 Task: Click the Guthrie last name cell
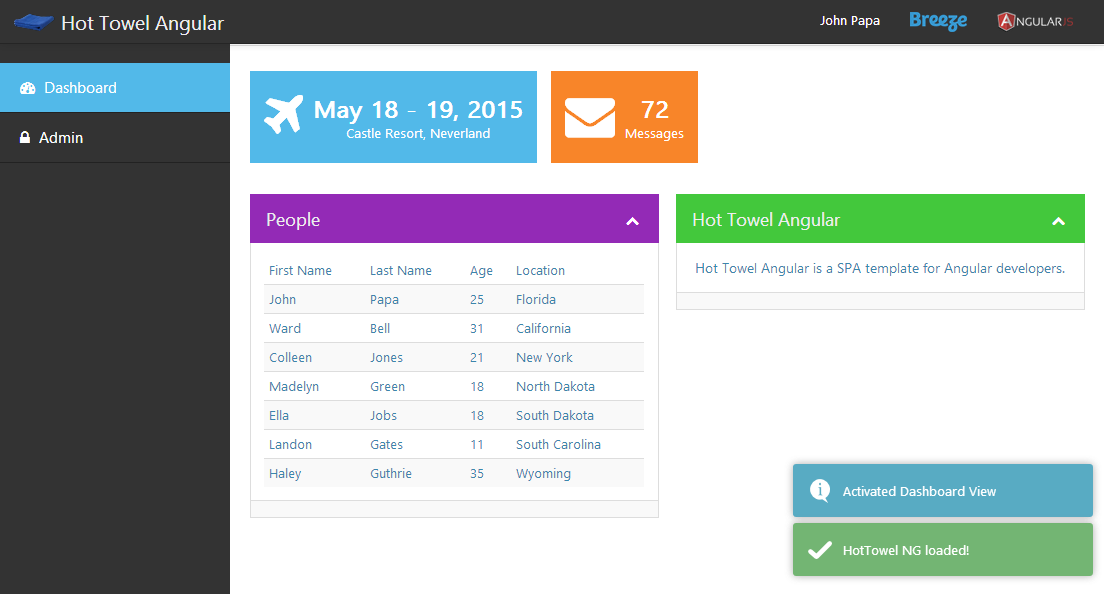tap(391, 473)
